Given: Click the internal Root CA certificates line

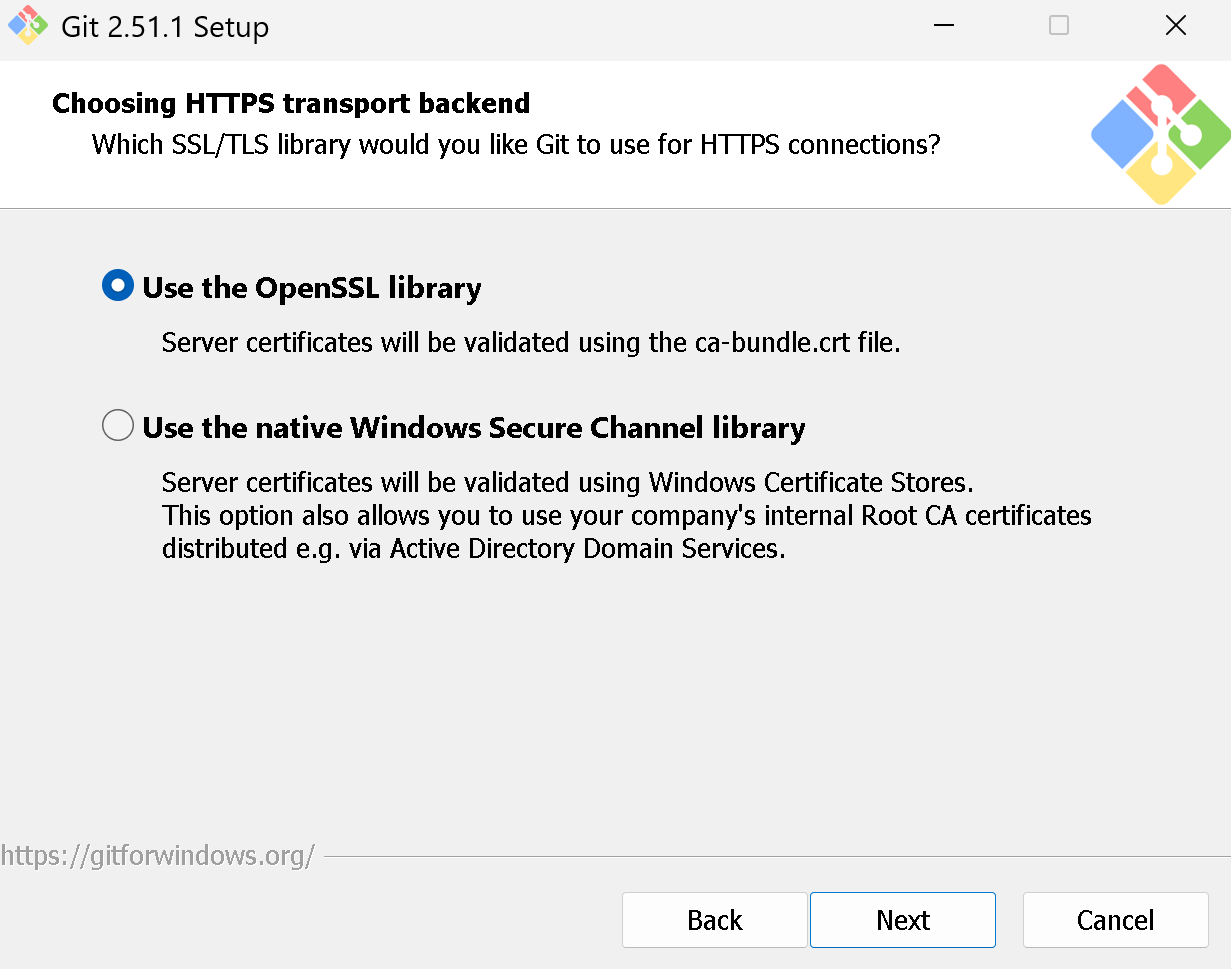Looking at the screenshot, I should [627, 516].
